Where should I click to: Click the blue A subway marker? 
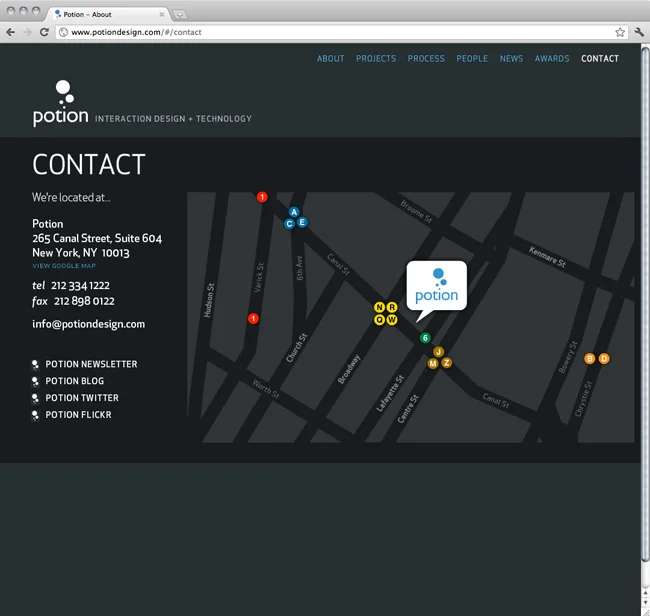(294, 212)
